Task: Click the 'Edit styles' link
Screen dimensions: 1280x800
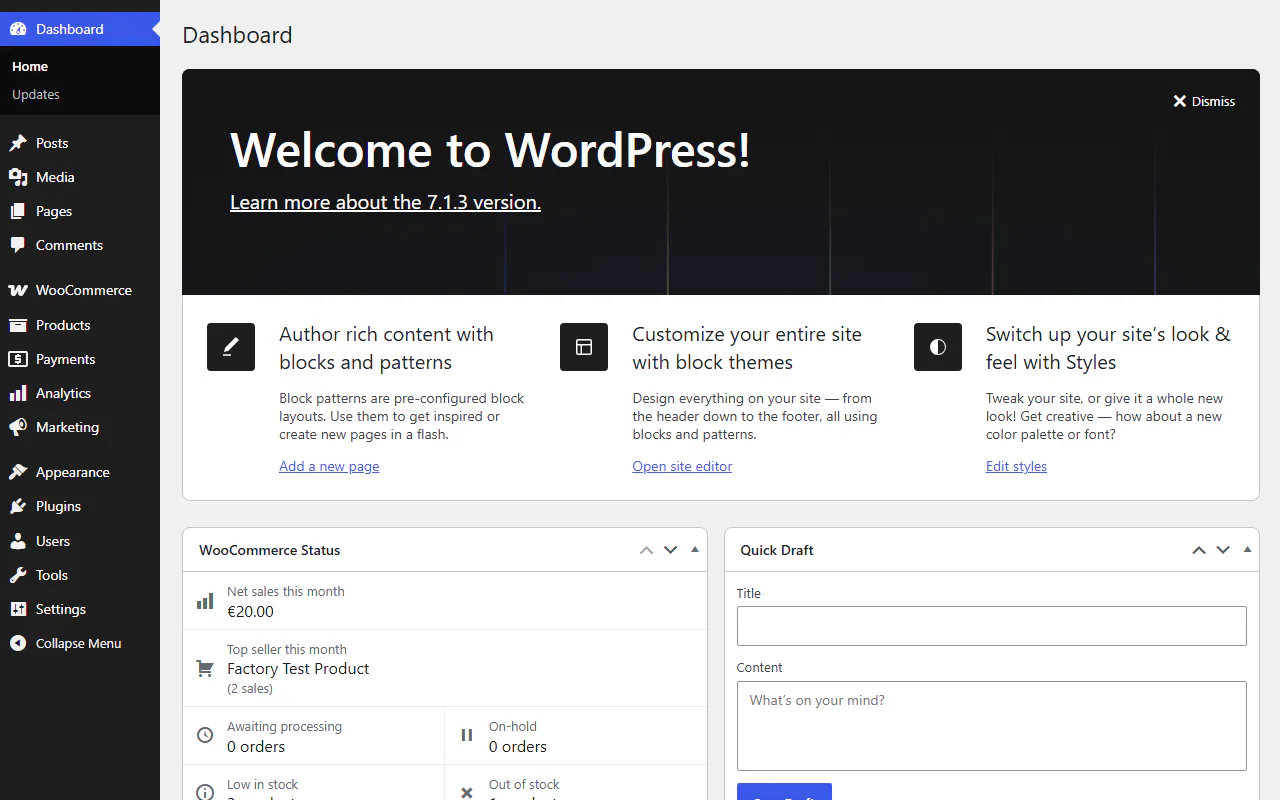Action: pyautogui.click(x=1016, y=466)
